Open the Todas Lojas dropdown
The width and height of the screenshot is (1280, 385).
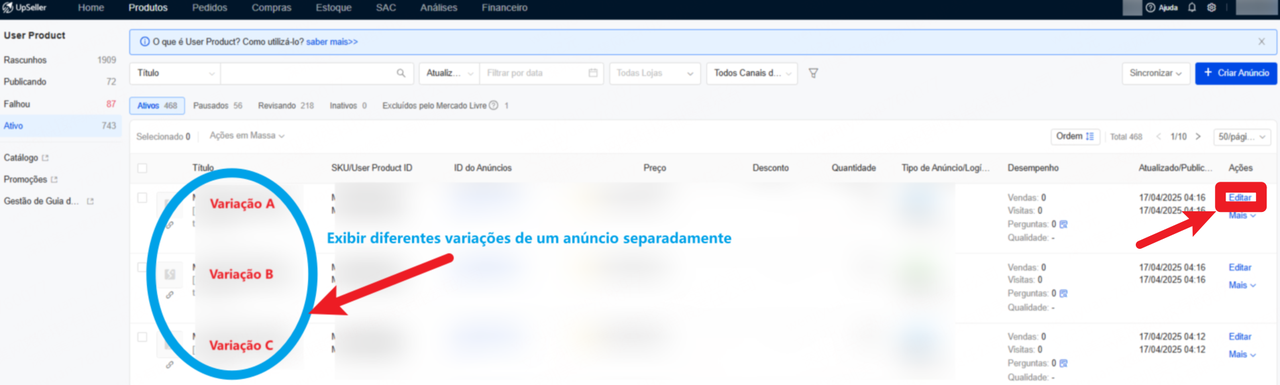[x=655, y=73]
